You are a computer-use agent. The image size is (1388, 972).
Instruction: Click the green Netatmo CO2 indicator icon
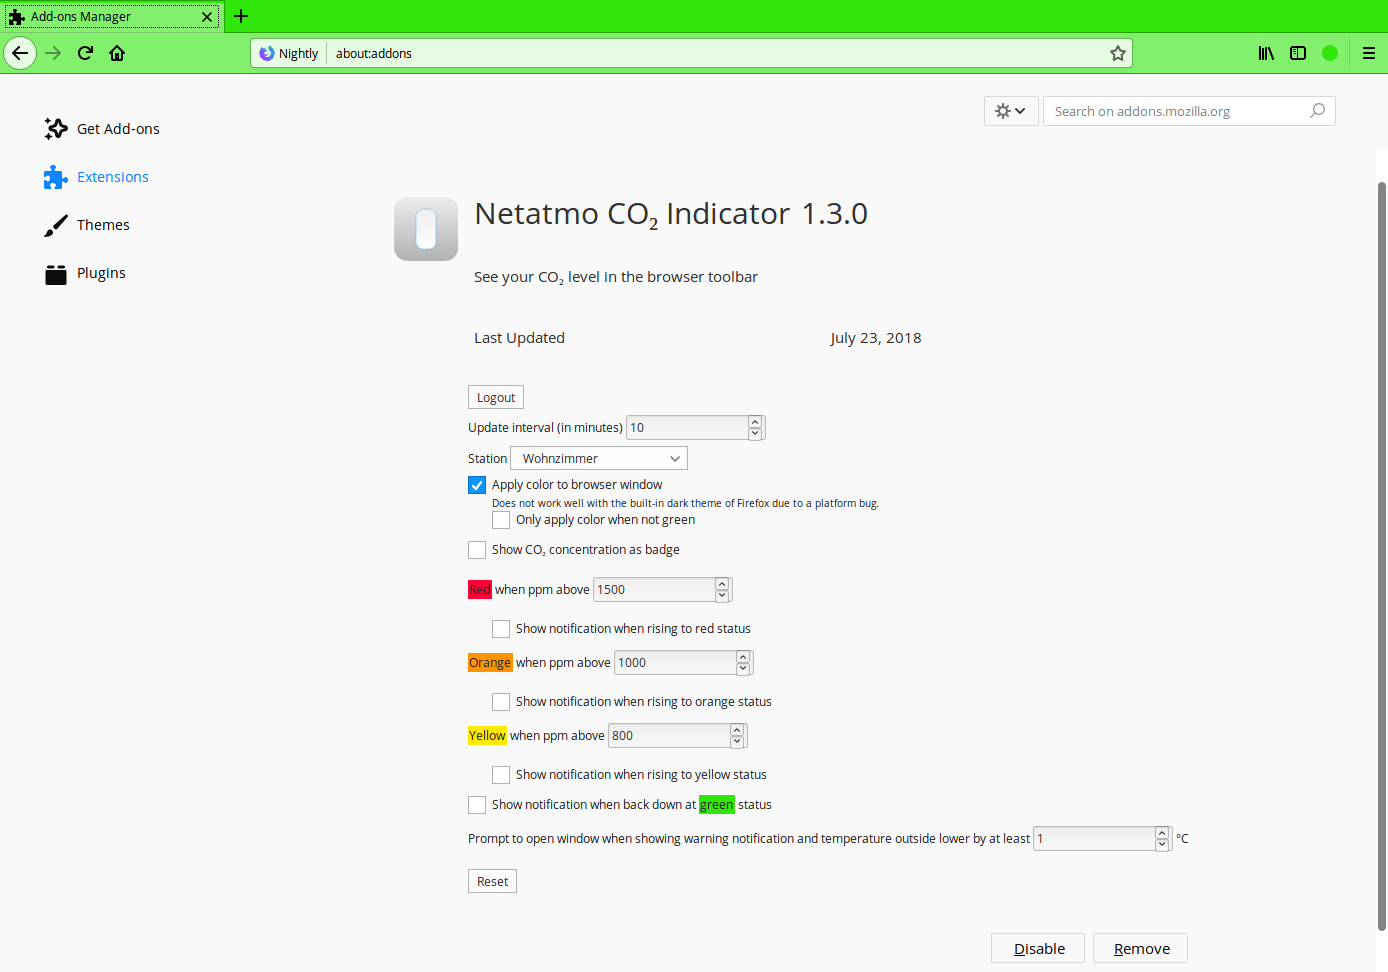pos(1330,53)
